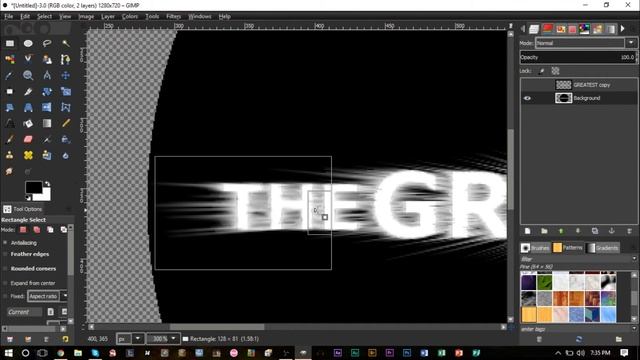Toggle lock pixels on layer

point(542,71)
